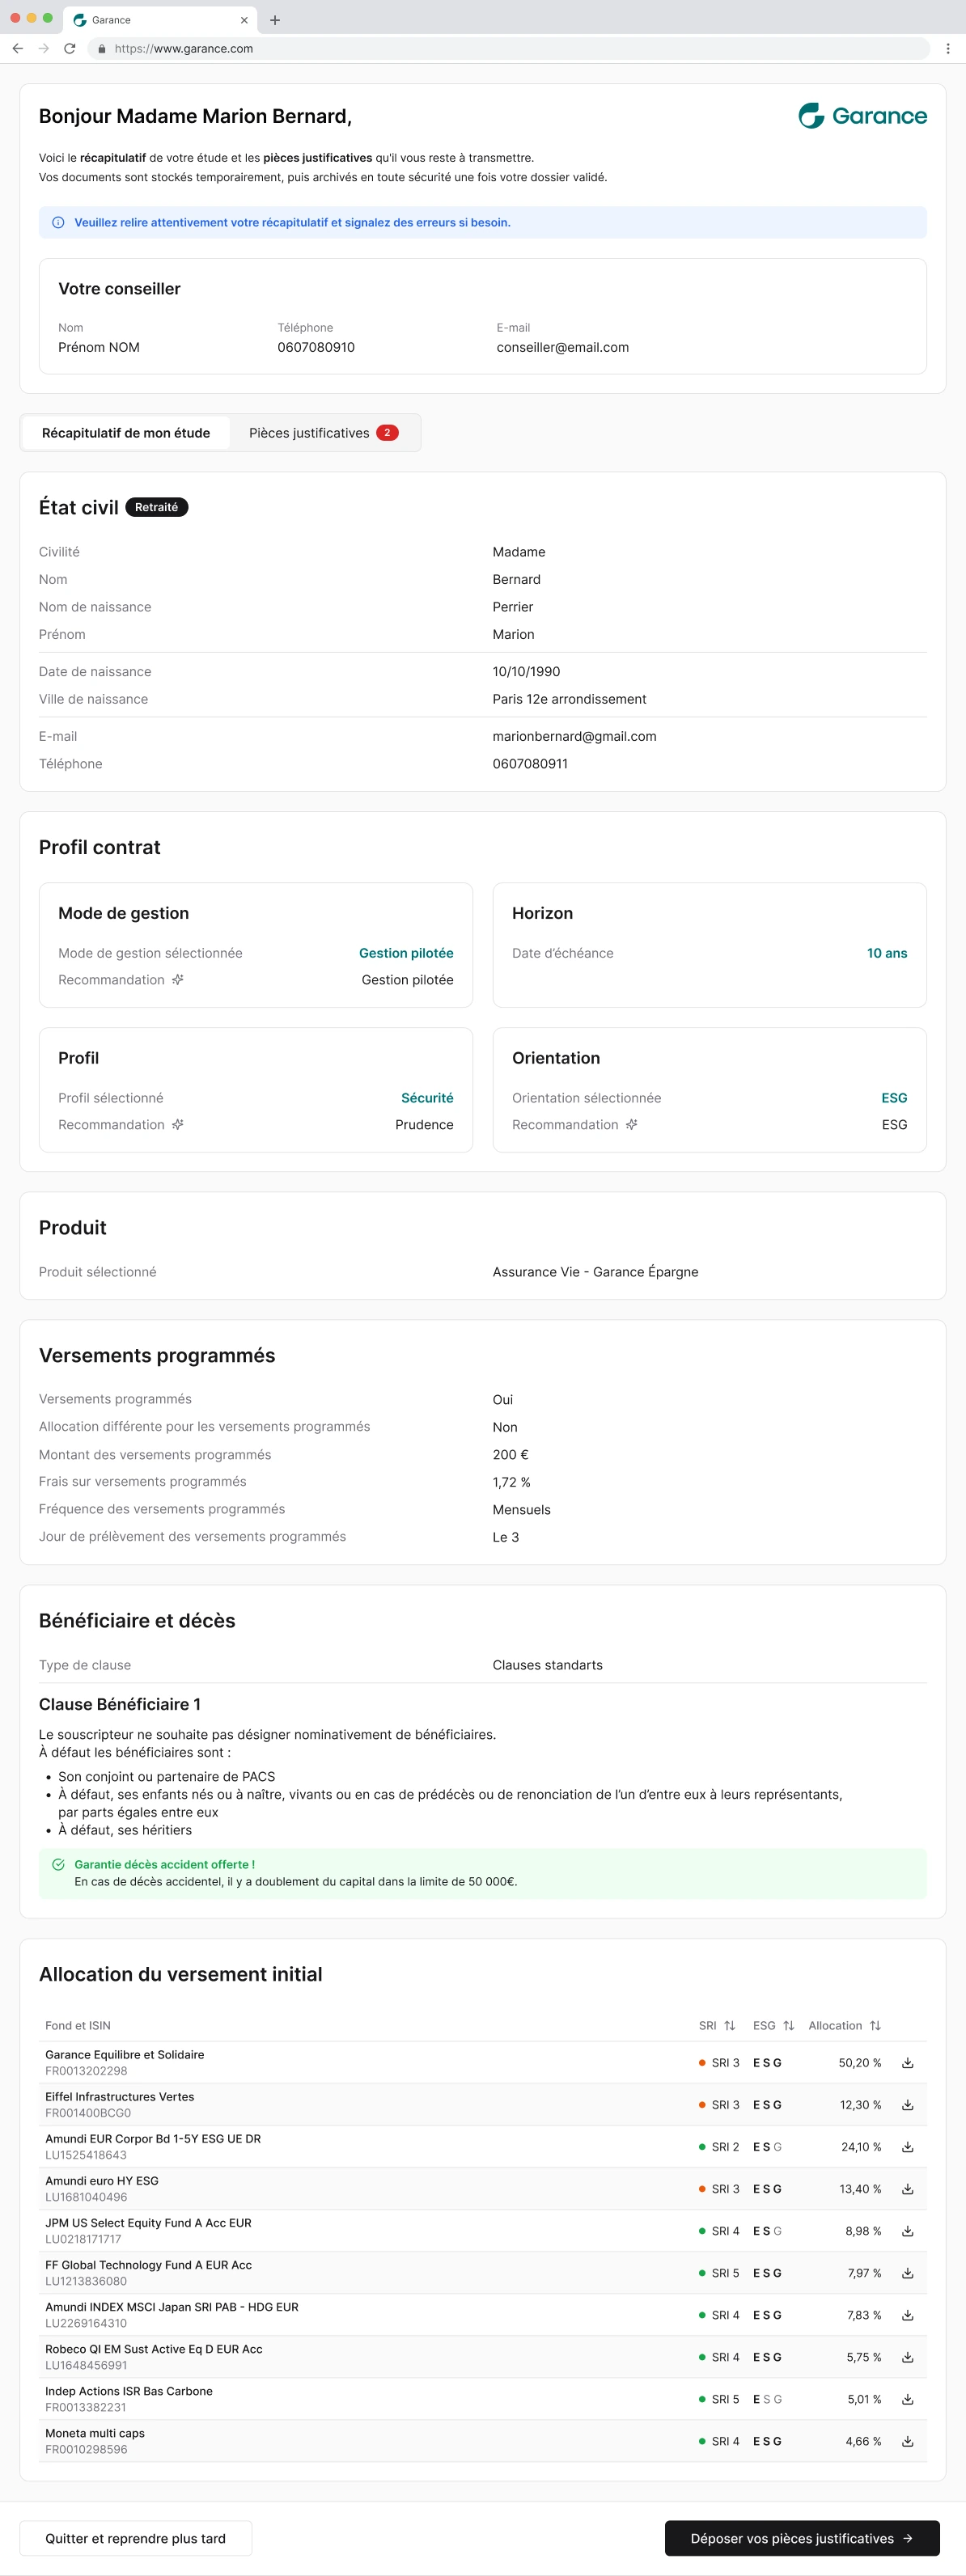Click Paris 12e arrondissement value
This screenshot has width=966, height=2576.
569,699
